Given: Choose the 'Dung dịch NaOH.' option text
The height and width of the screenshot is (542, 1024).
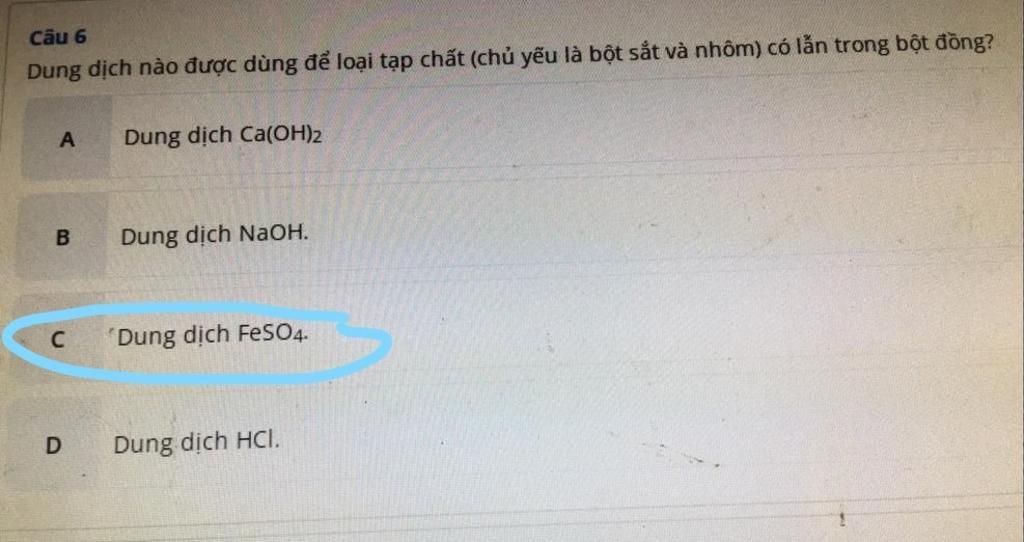Looking at the screenshot, I should tap(214, 234).
